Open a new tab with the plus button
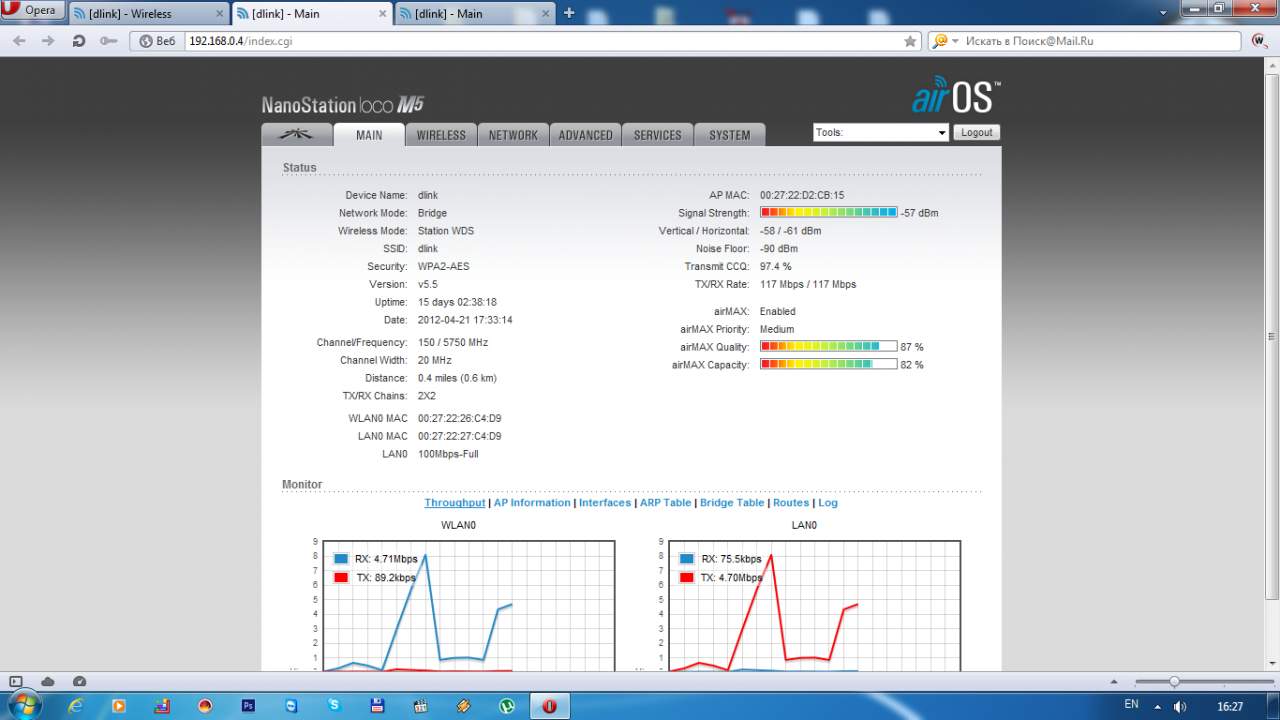 pyautogui.click(x=569, y=13)
